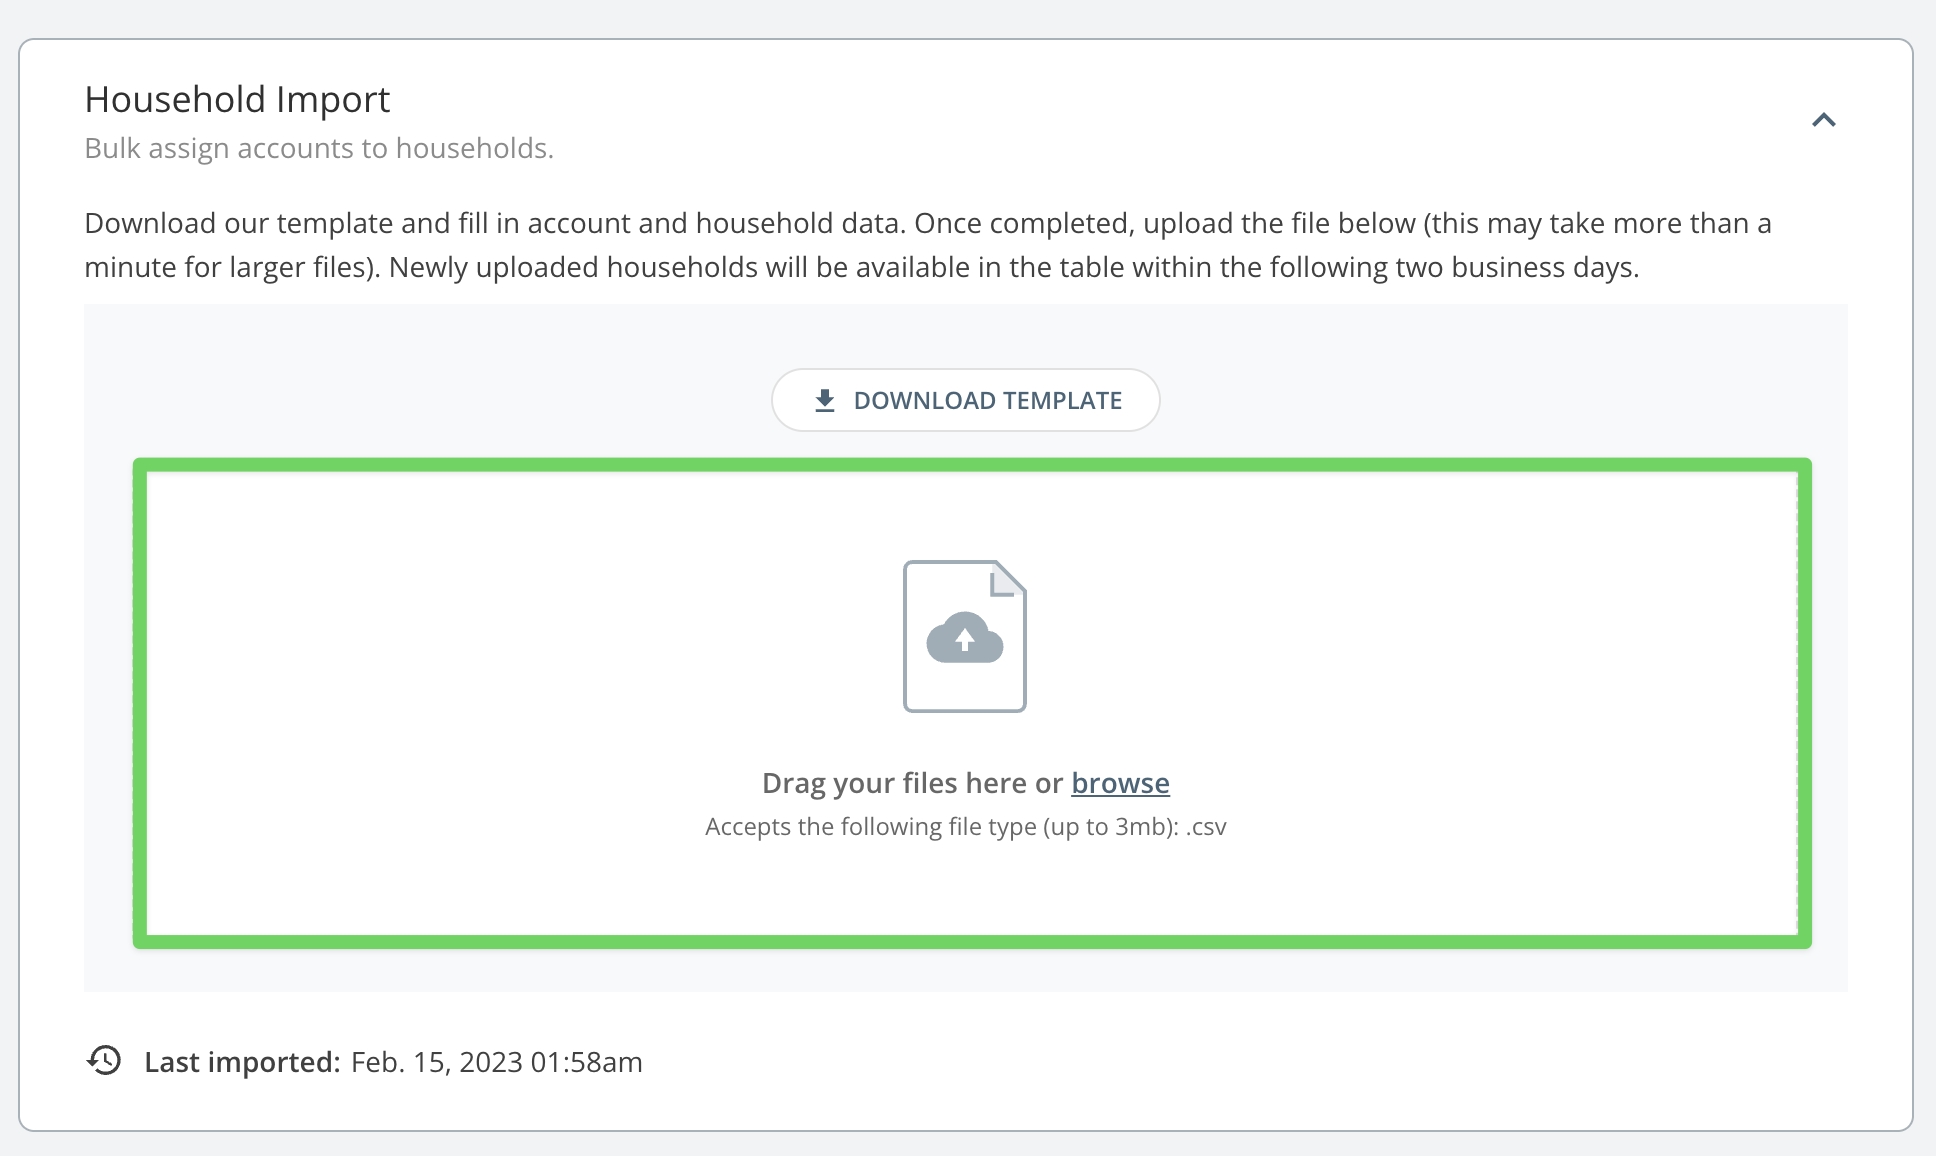
Task: Click the Last imported timestamp text
Action: pos(496,1062)
